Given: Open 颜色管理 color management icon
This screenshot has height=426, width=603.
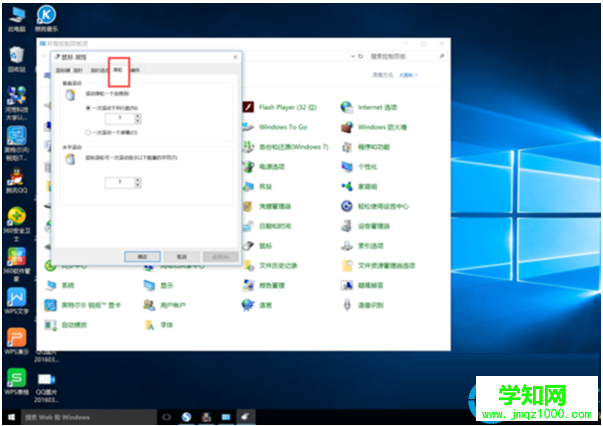Looking at the screenshot, I should pyautogui.click(x=248, y=285).
